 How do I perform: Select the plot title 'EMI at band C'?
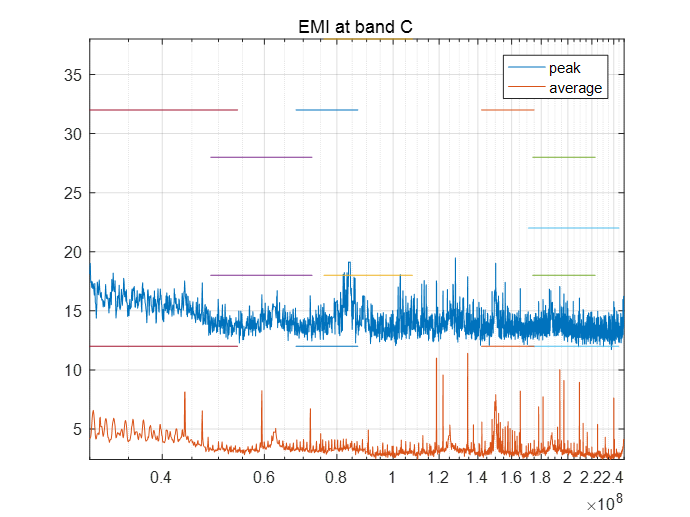point(355,27)
